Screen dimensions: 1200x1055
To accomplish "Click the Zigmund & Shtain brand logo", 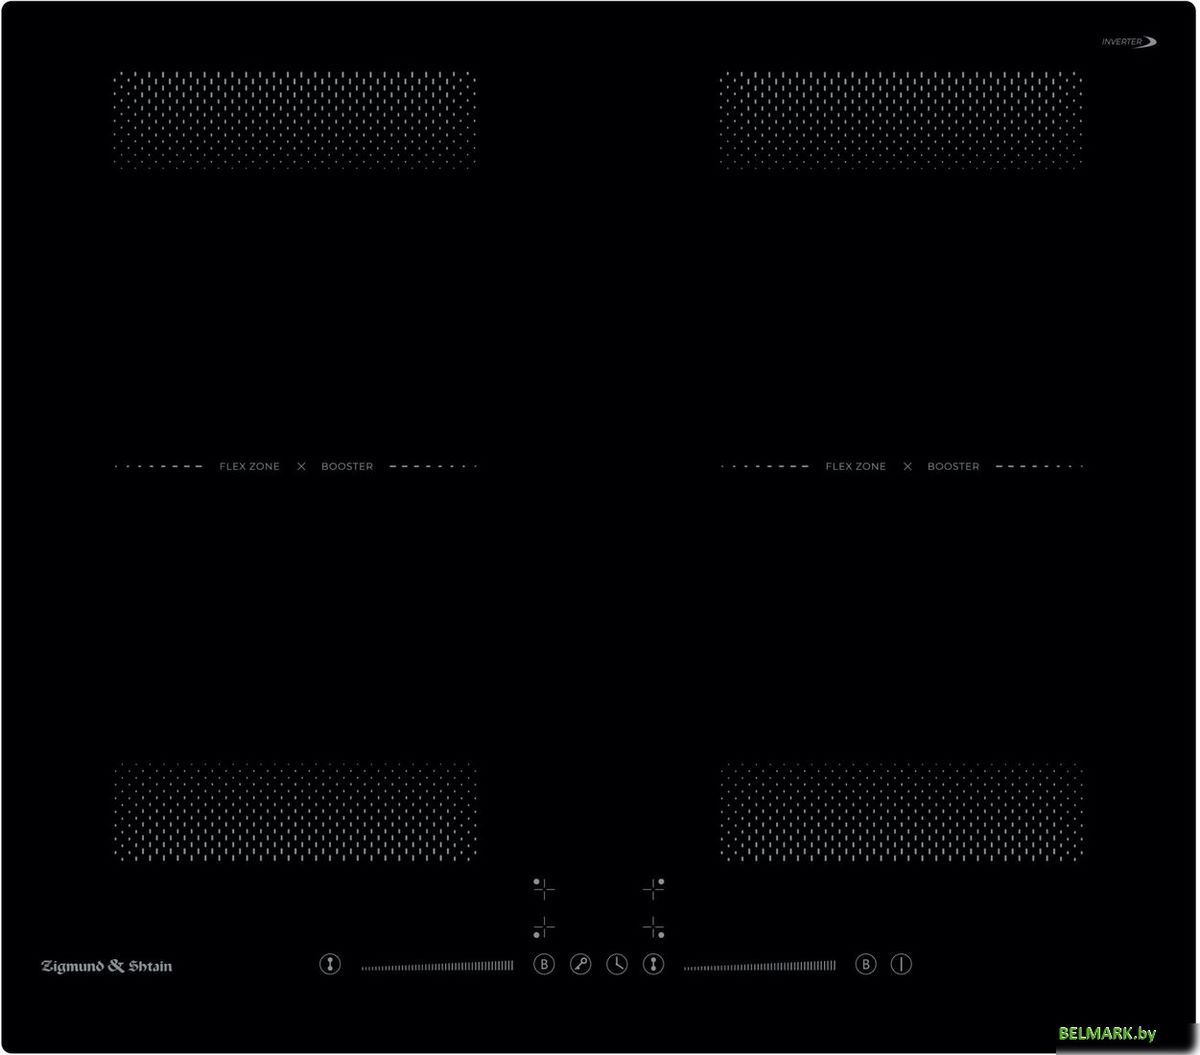I will 106,966.
